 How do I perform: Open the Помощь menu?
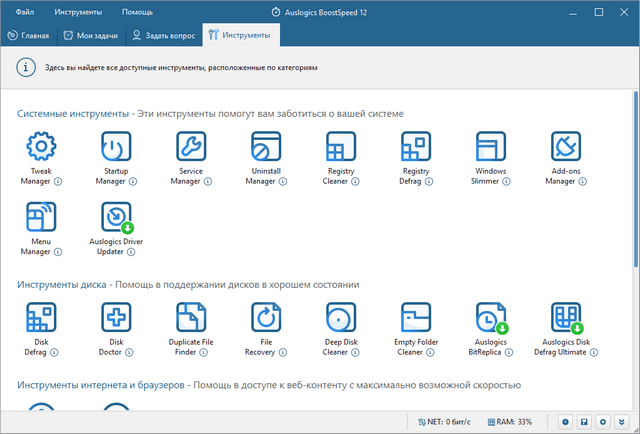point(137,12)
